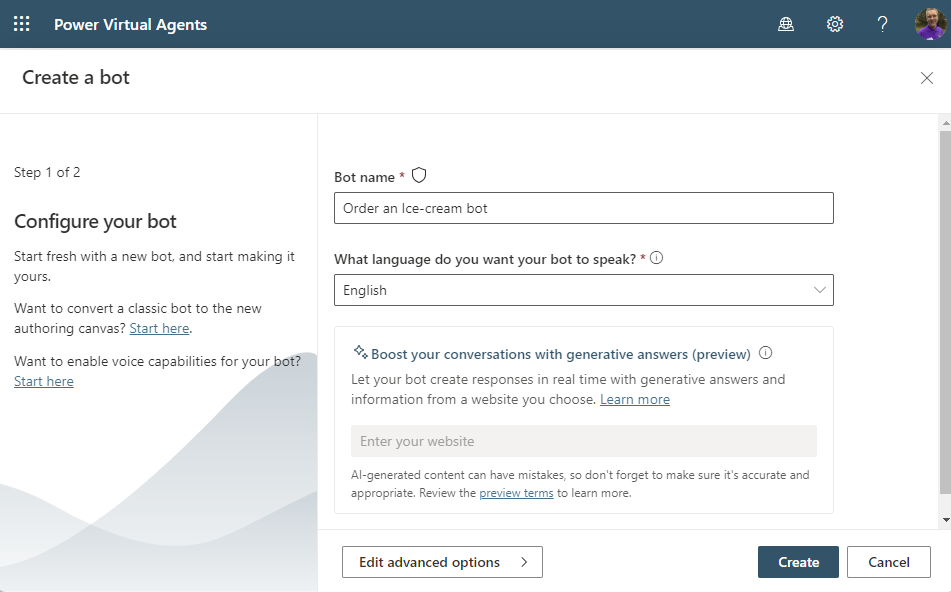Click the Cancel button
Image resolution: width=951 pixels, height=592 pixels.
point(889,562)
